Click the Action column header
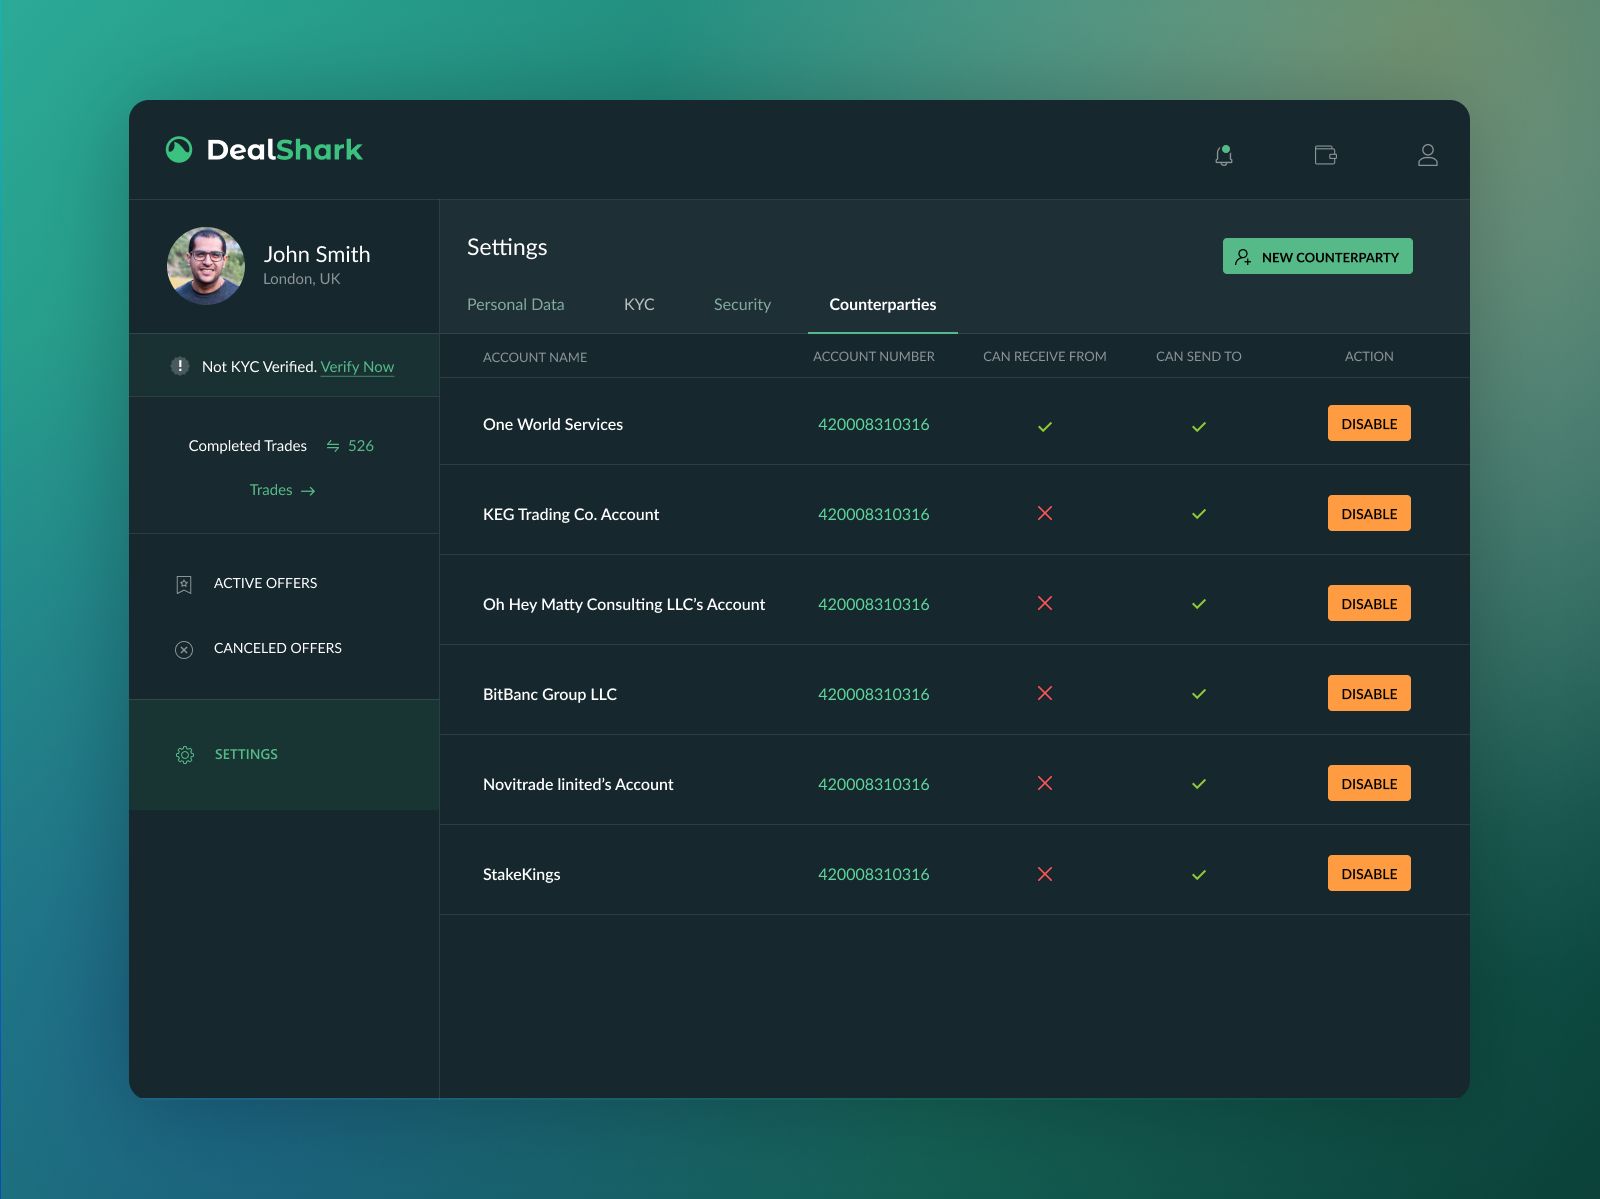The height and width of the screenshot is (1199, 1600). tap(1369, 356)
